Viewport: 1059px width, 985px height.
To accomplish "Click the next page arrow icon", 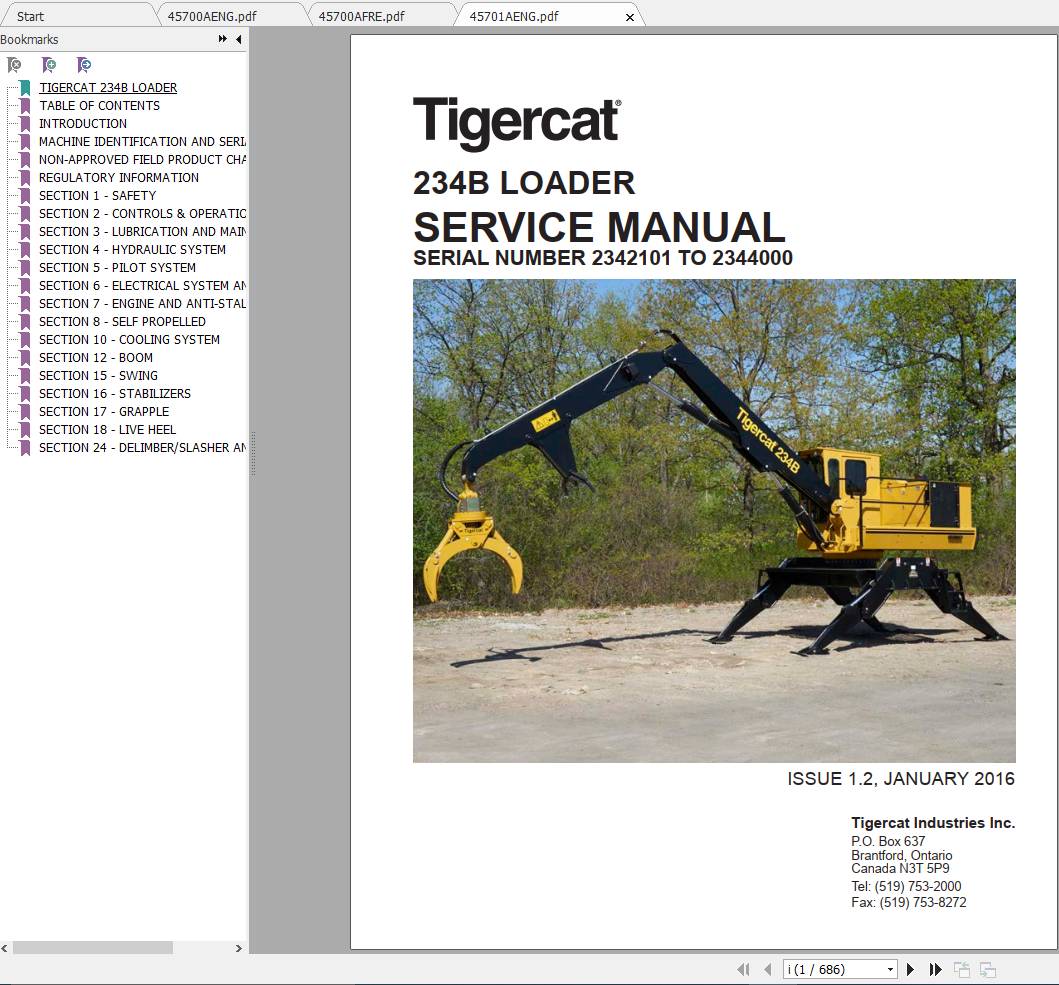I will tap(911, 969).
